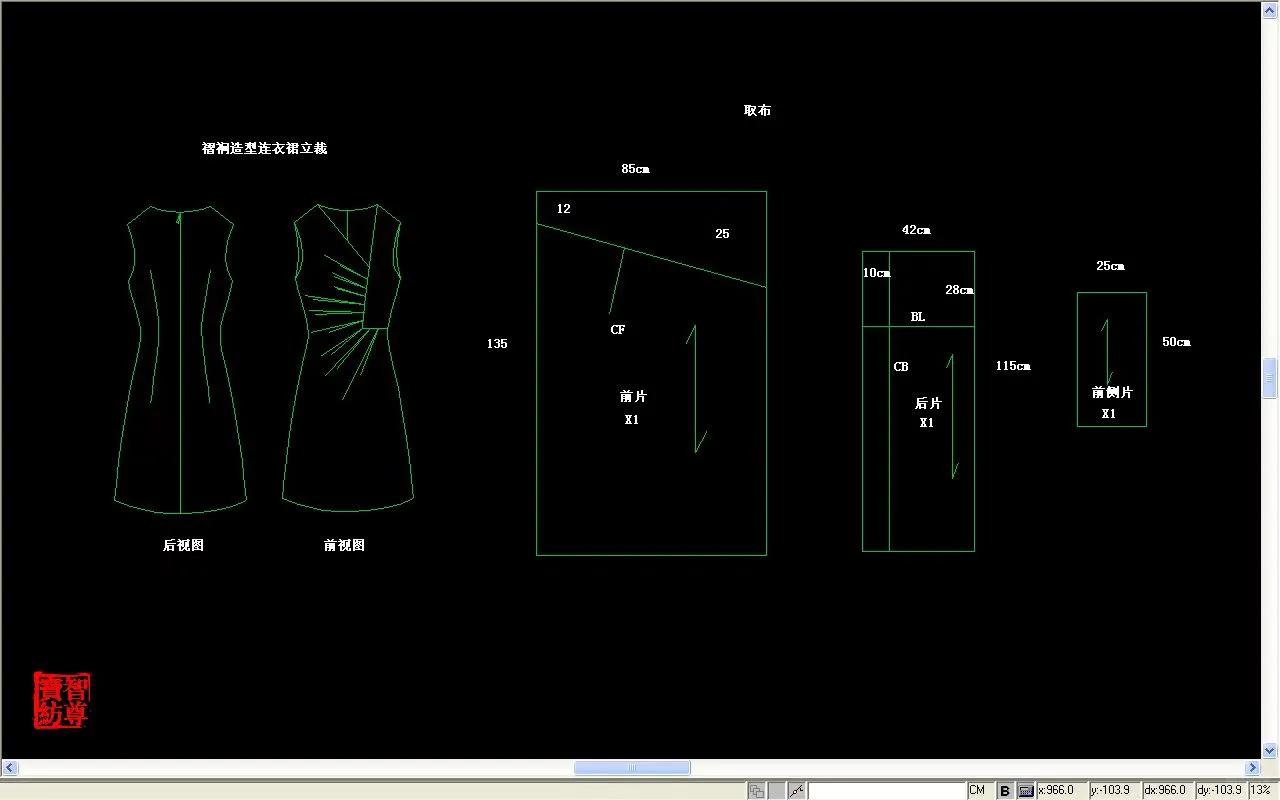The height and width of the screenshot is (800, 1280).
Task: Select the front view pleated dress drawing
Action: (x=348, y=359)
